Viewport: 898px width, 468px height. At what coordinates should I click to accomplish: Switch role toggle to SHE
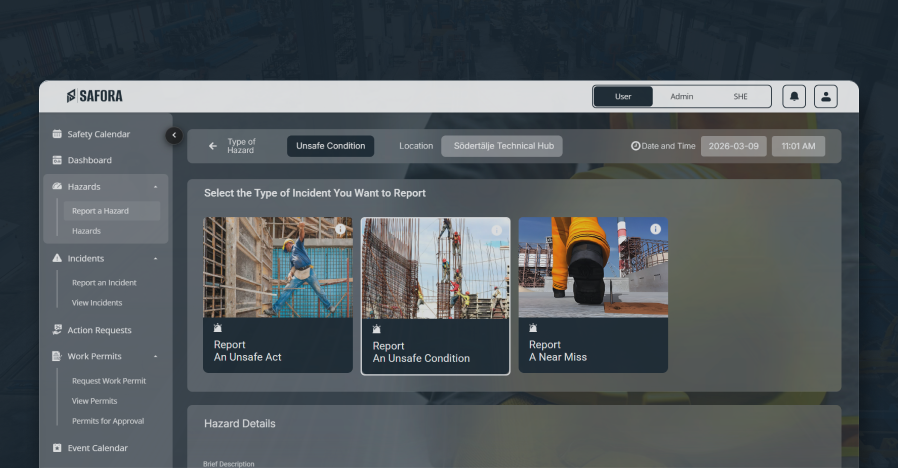pyautogui.click(x=740, y=96)
